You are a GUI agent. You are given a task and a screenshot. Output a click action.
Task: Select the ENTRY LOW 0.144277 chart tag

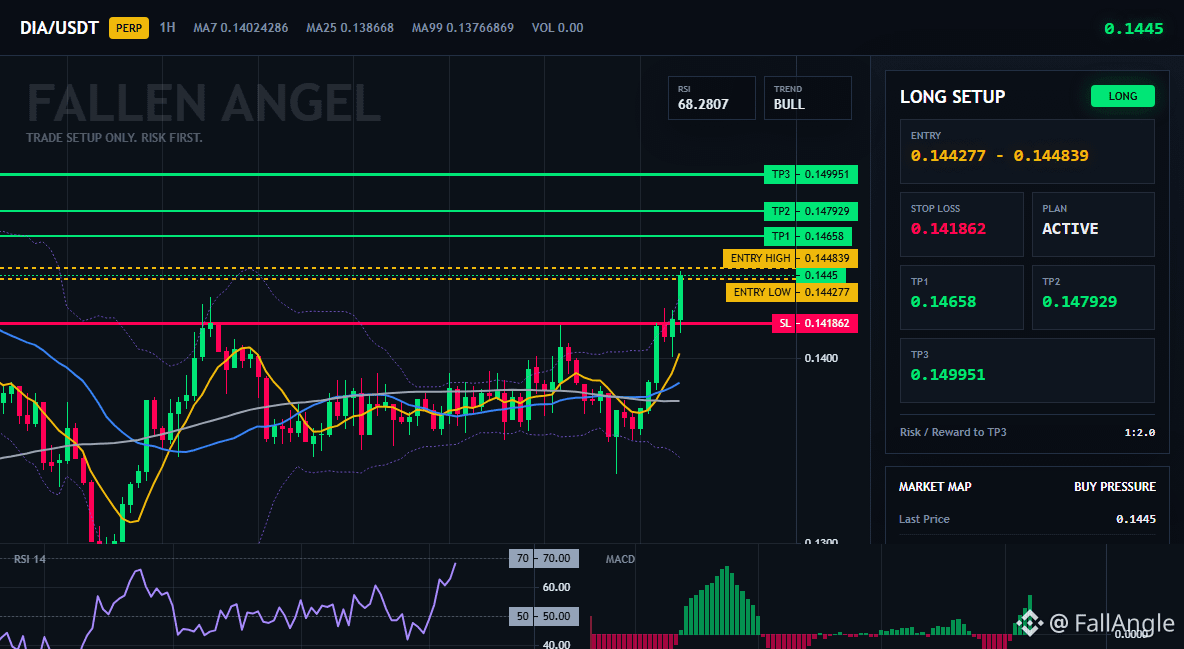791,292
